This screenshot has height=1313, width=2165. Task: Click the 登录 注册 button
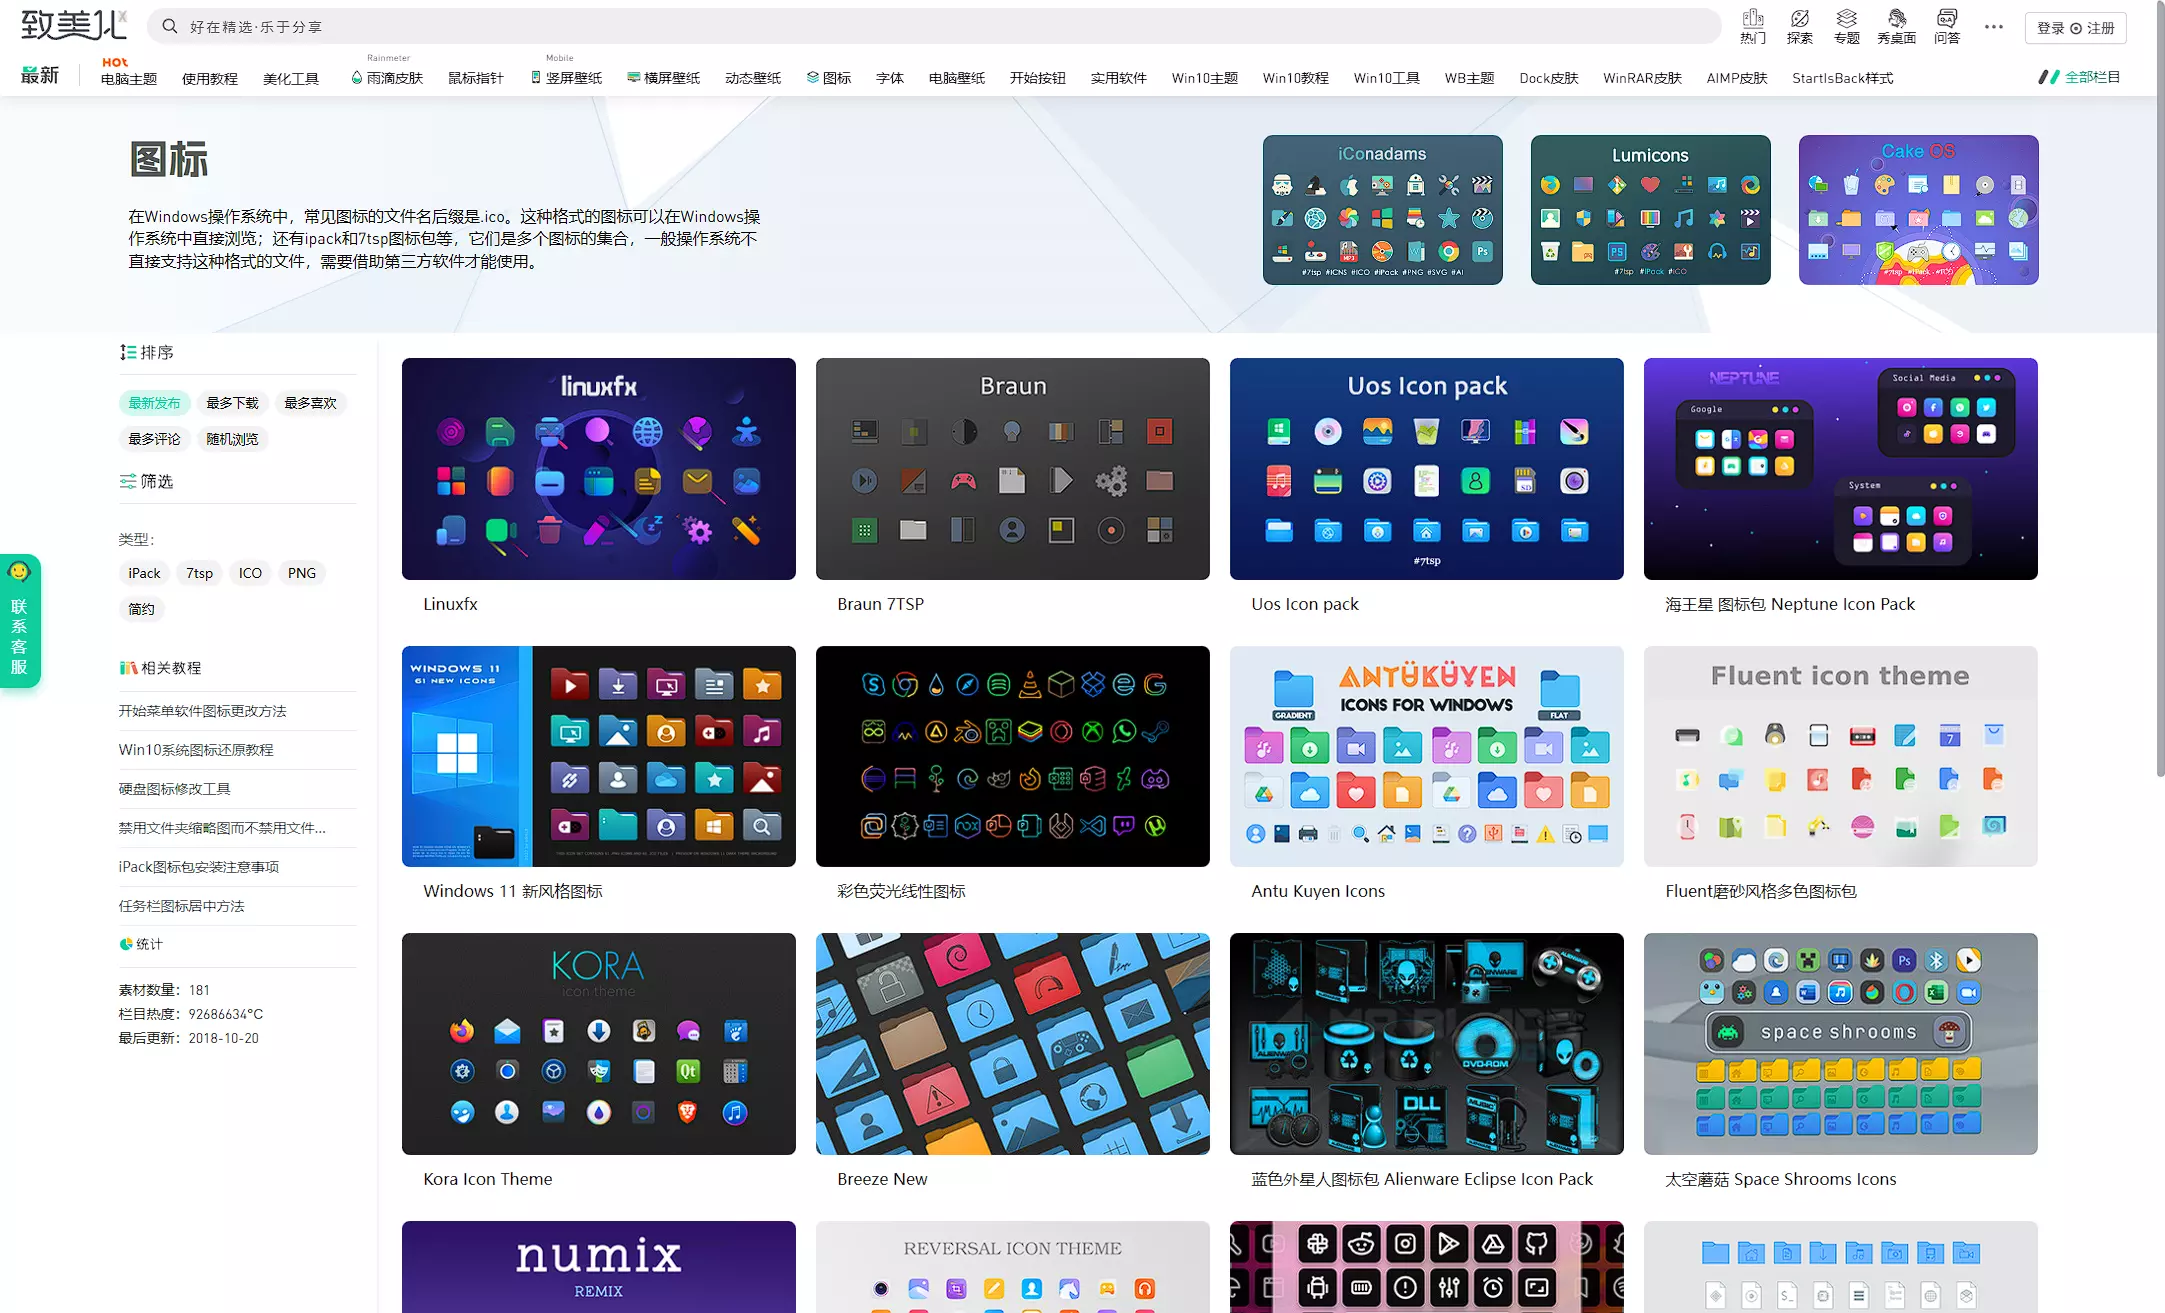[2075, 28]
